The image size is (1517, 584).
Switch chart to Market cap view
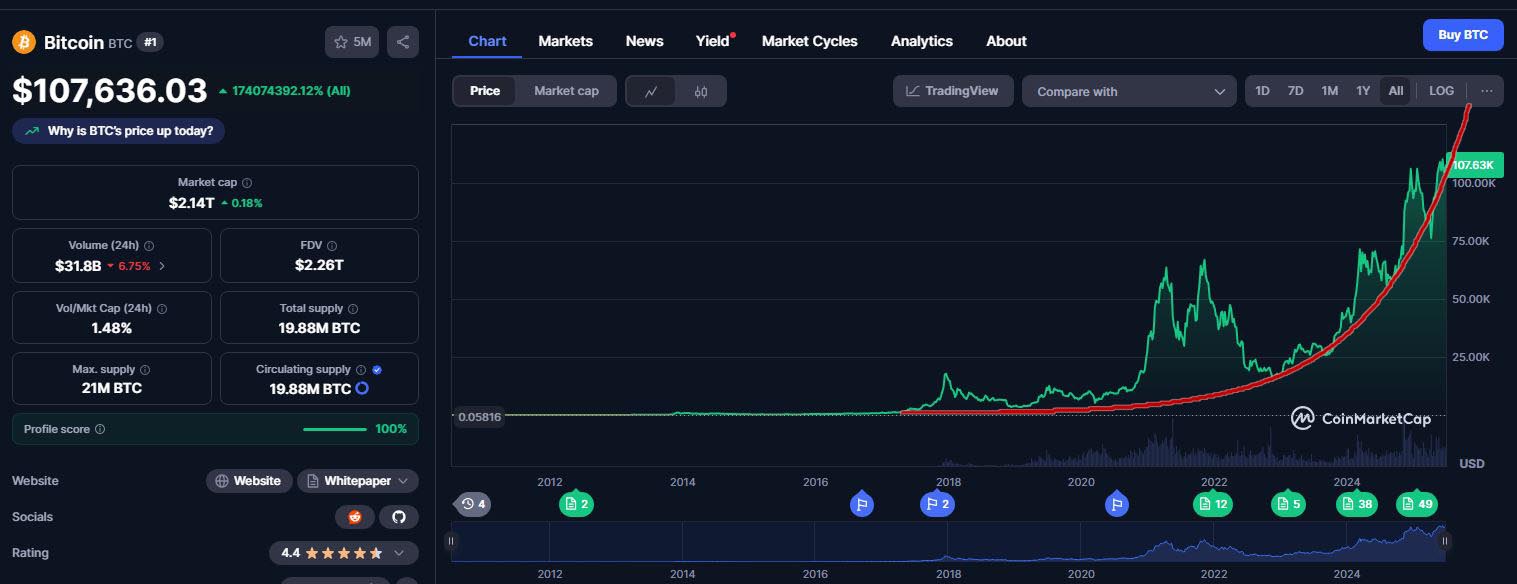(x=566, y=91)
